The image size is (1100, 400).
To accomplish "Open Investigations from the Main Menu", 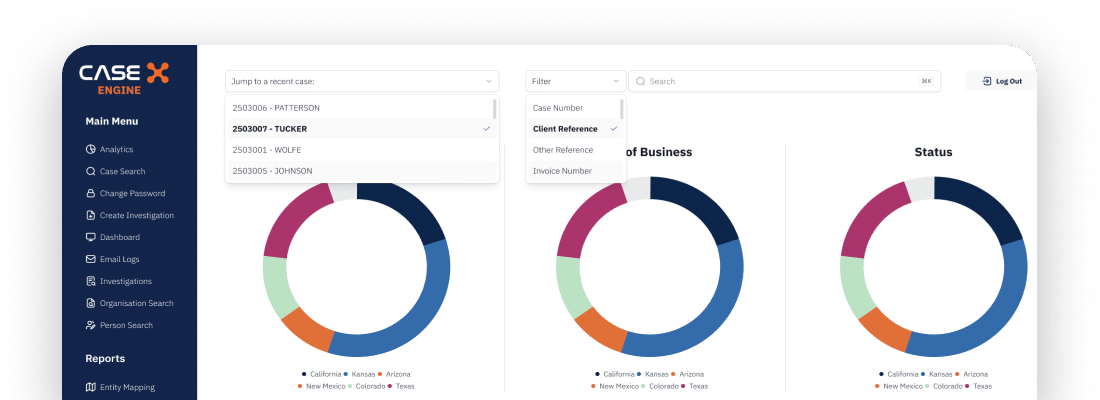I will 126,281.
